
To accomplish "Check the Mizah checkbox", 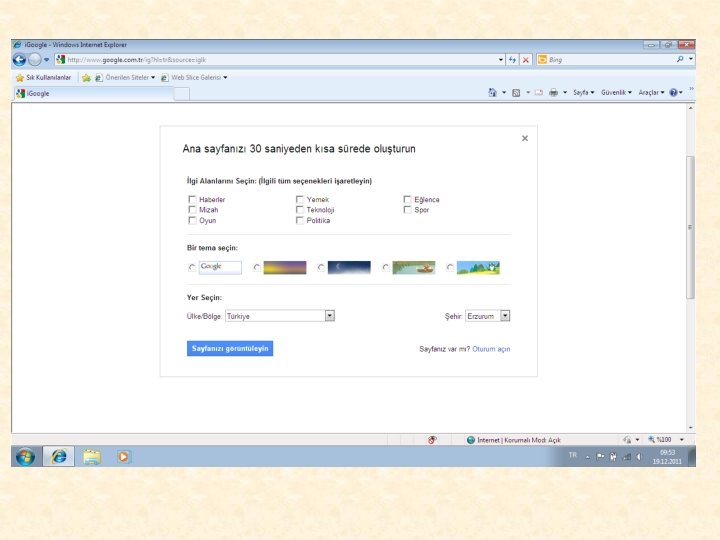I will (192, 209).
